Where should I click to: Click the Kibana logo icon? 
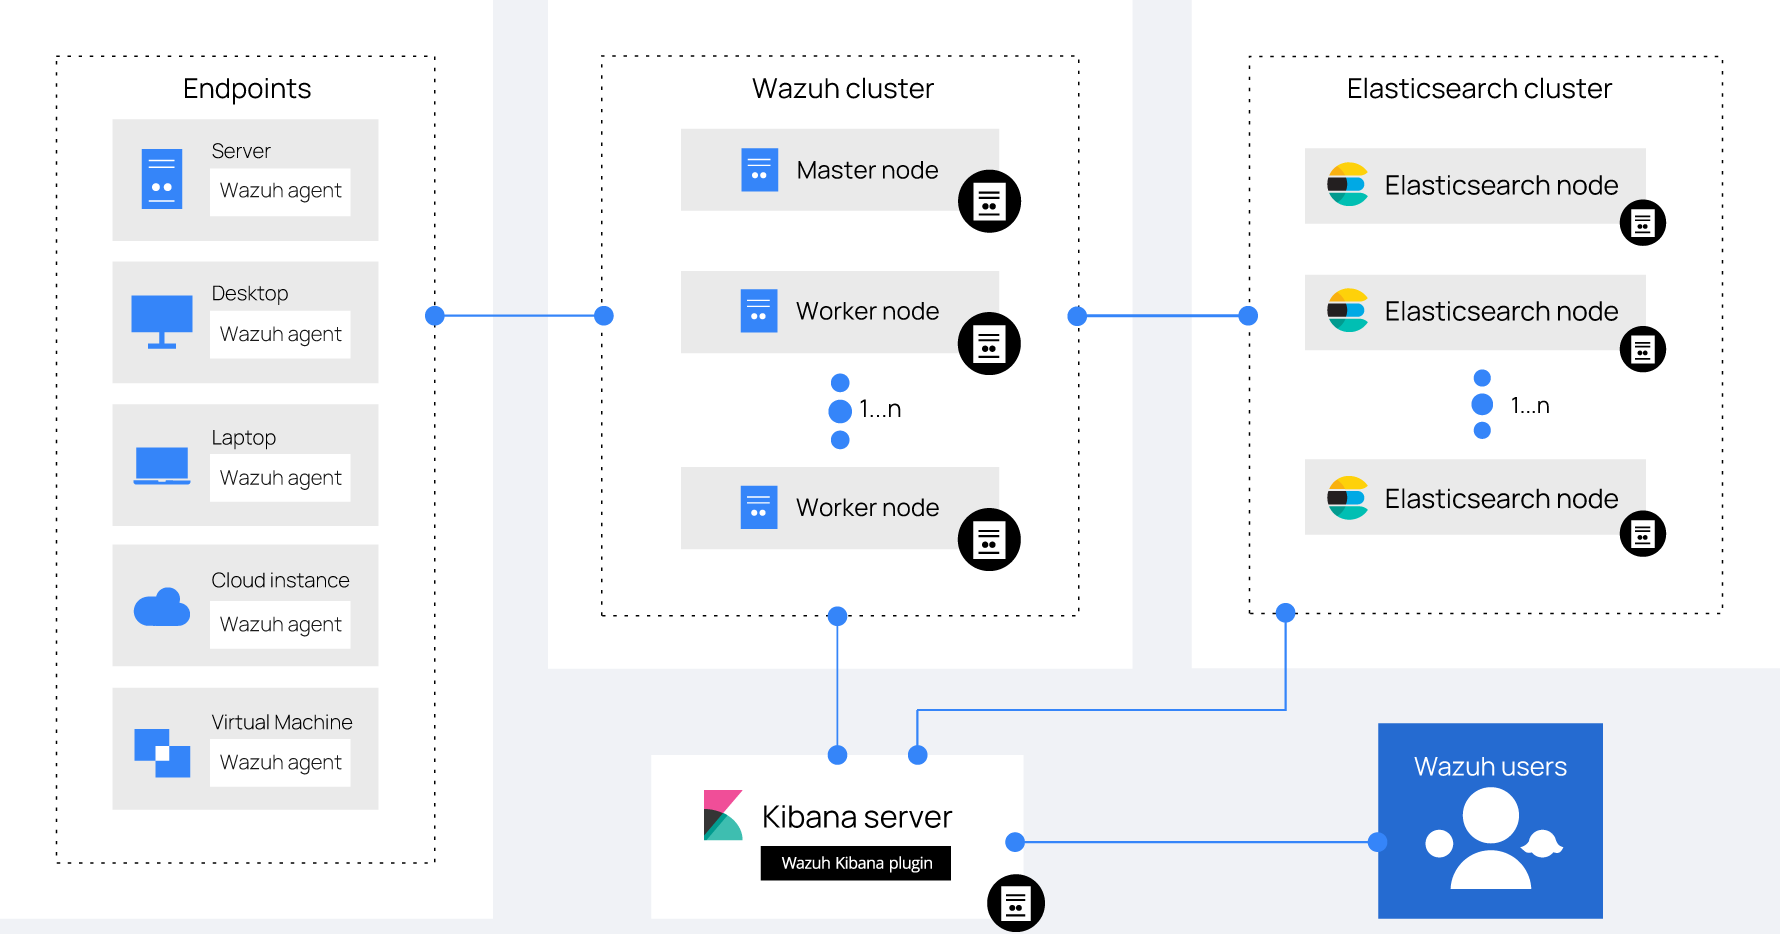pos(723,815)
